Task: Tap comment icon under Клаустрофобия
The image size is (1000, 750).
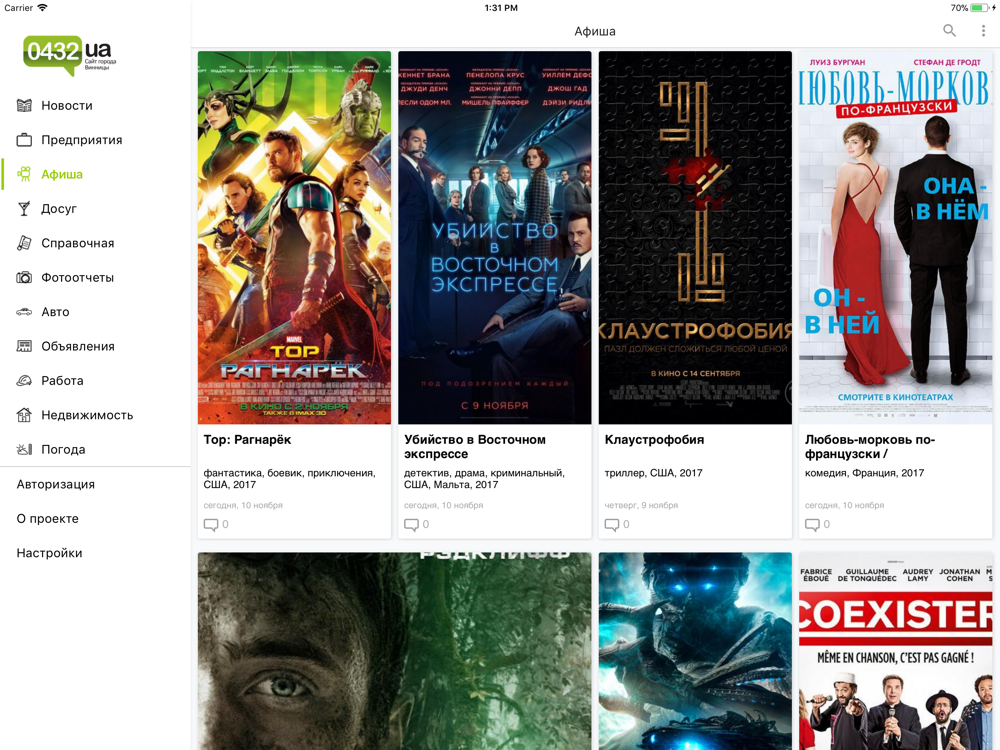Action: [x=612, y=525]
